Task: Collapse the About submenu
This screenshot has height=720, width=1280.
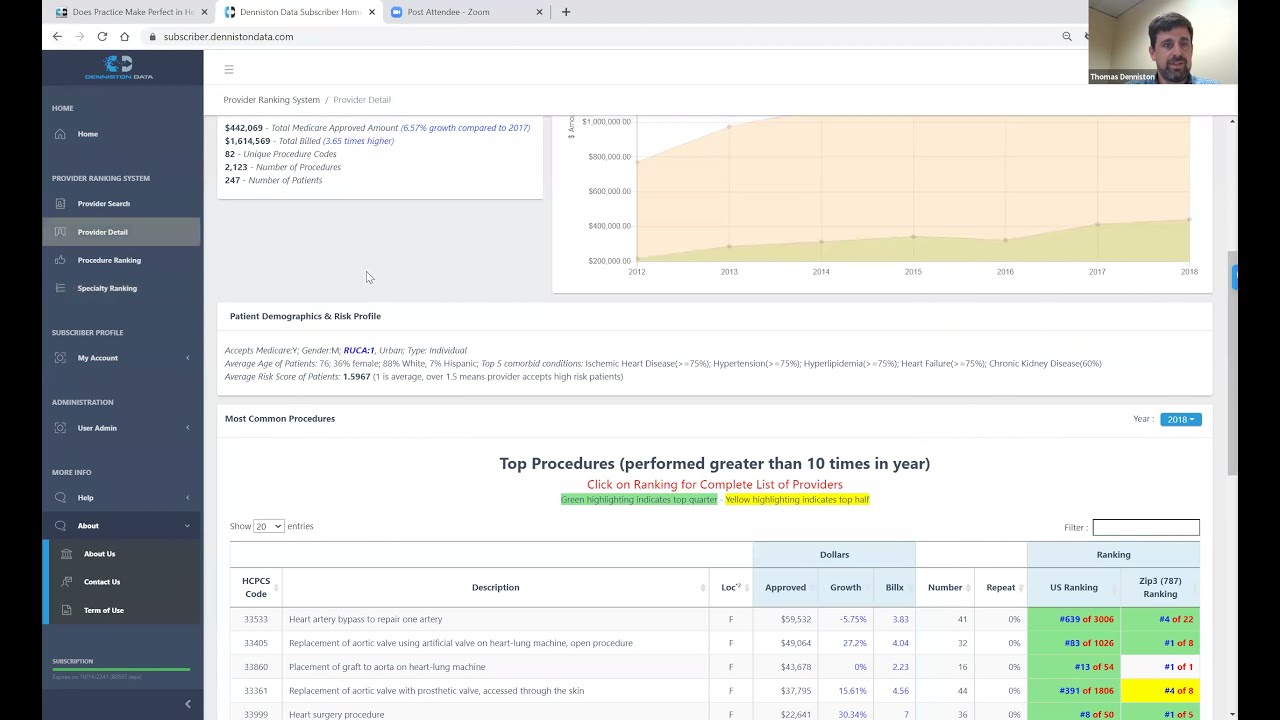Action: pos(187,526)
